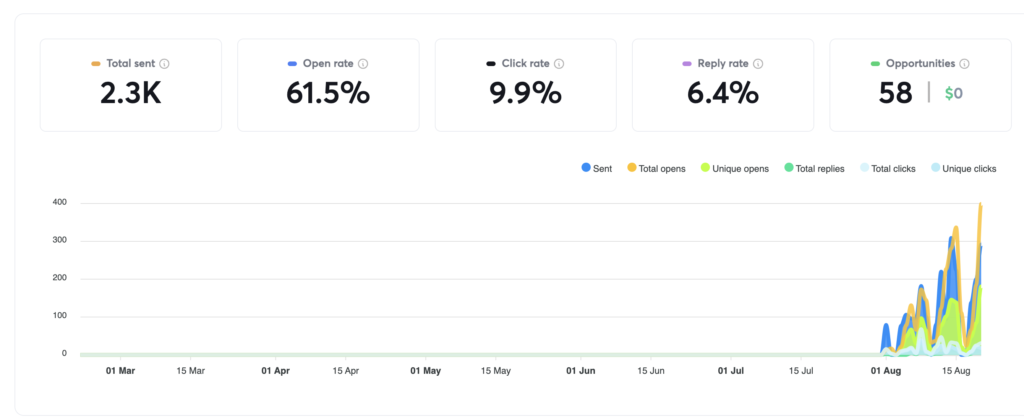Image resolution: width=1024 pixels, height=420 pixels.
Task: Click the 61.5% open rate value
Action: point(328,94)
